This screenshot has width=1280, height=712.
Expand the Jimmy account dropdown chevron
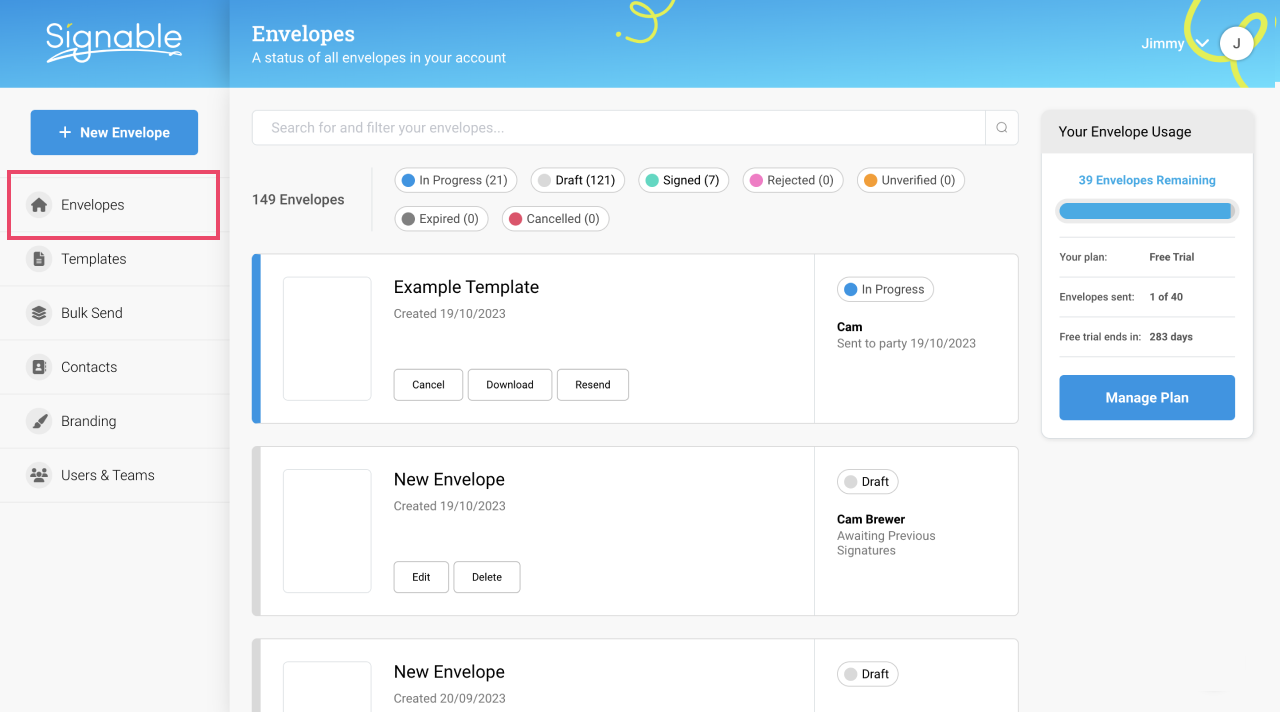coord(1202,44)
